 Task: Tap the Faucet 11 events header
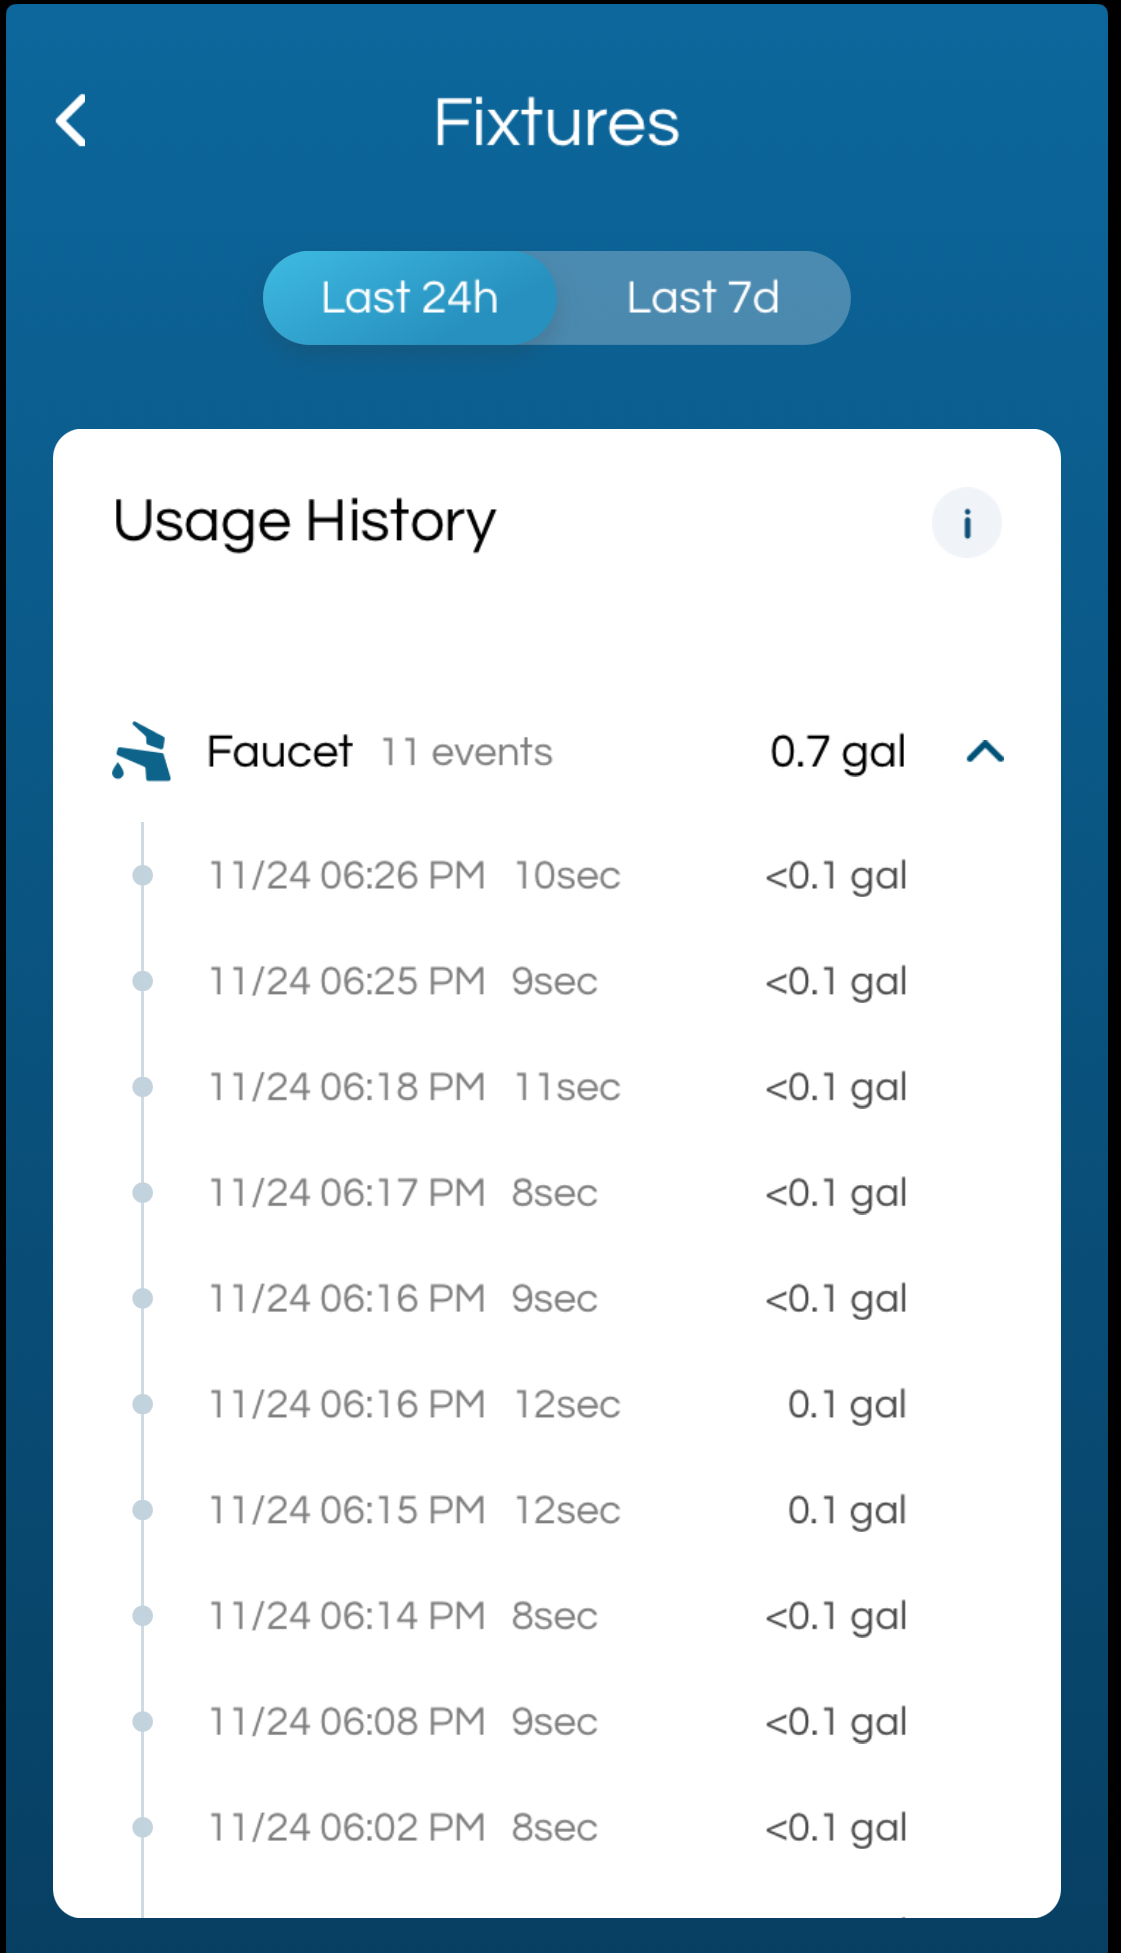click(379, 752)
